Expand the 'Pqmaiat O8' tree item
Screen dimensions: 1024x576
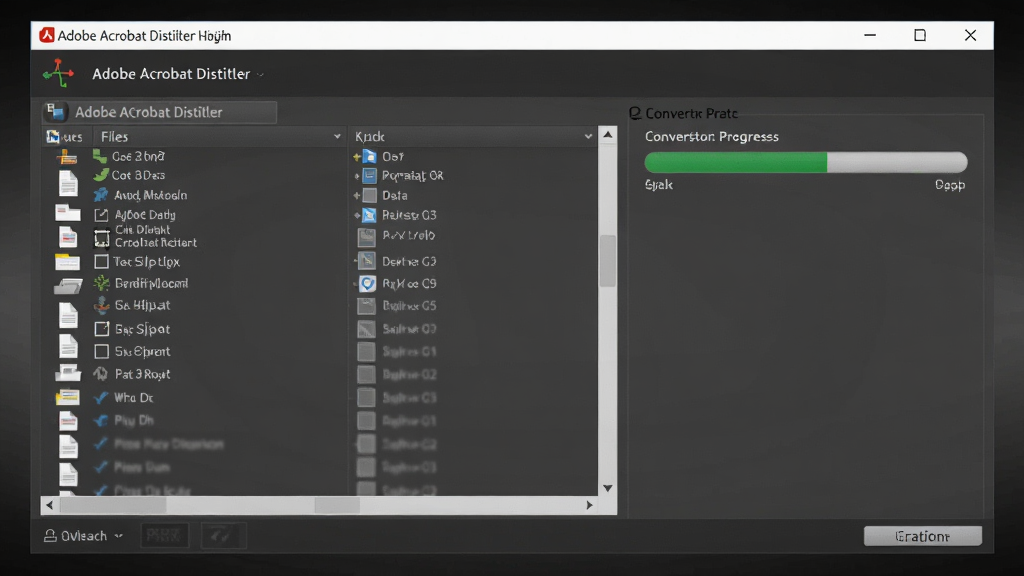pos(357,176)
